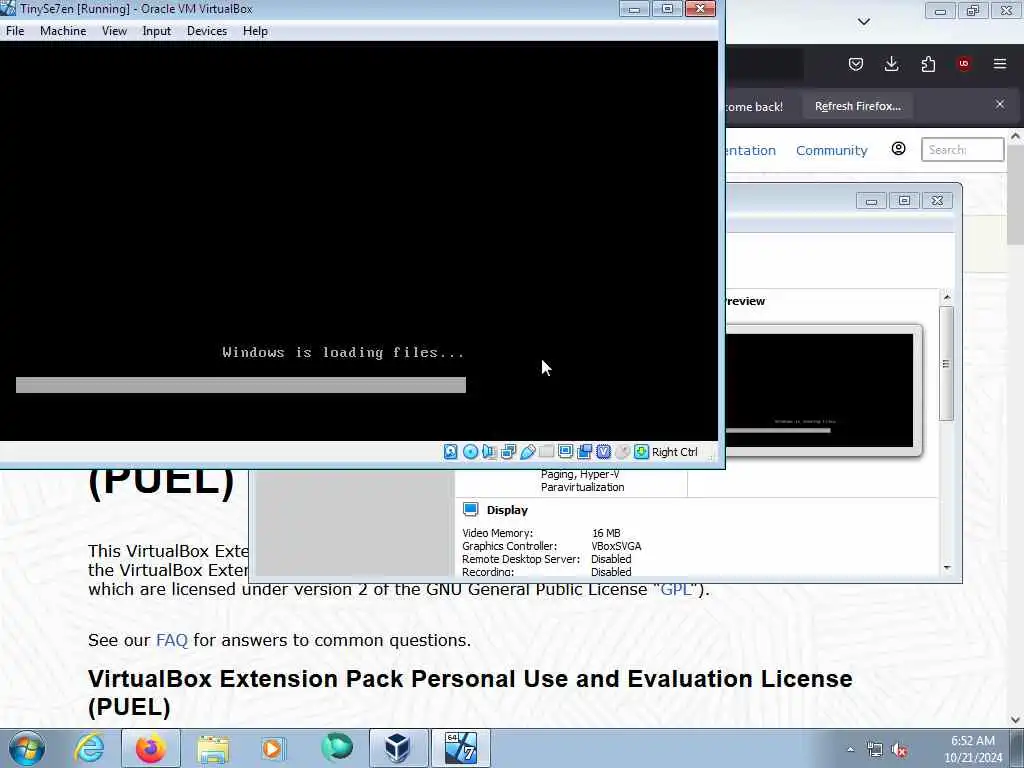Click the green round app icon on taskbar
The height and width of the screenshot is (768, 1024).
336,748
